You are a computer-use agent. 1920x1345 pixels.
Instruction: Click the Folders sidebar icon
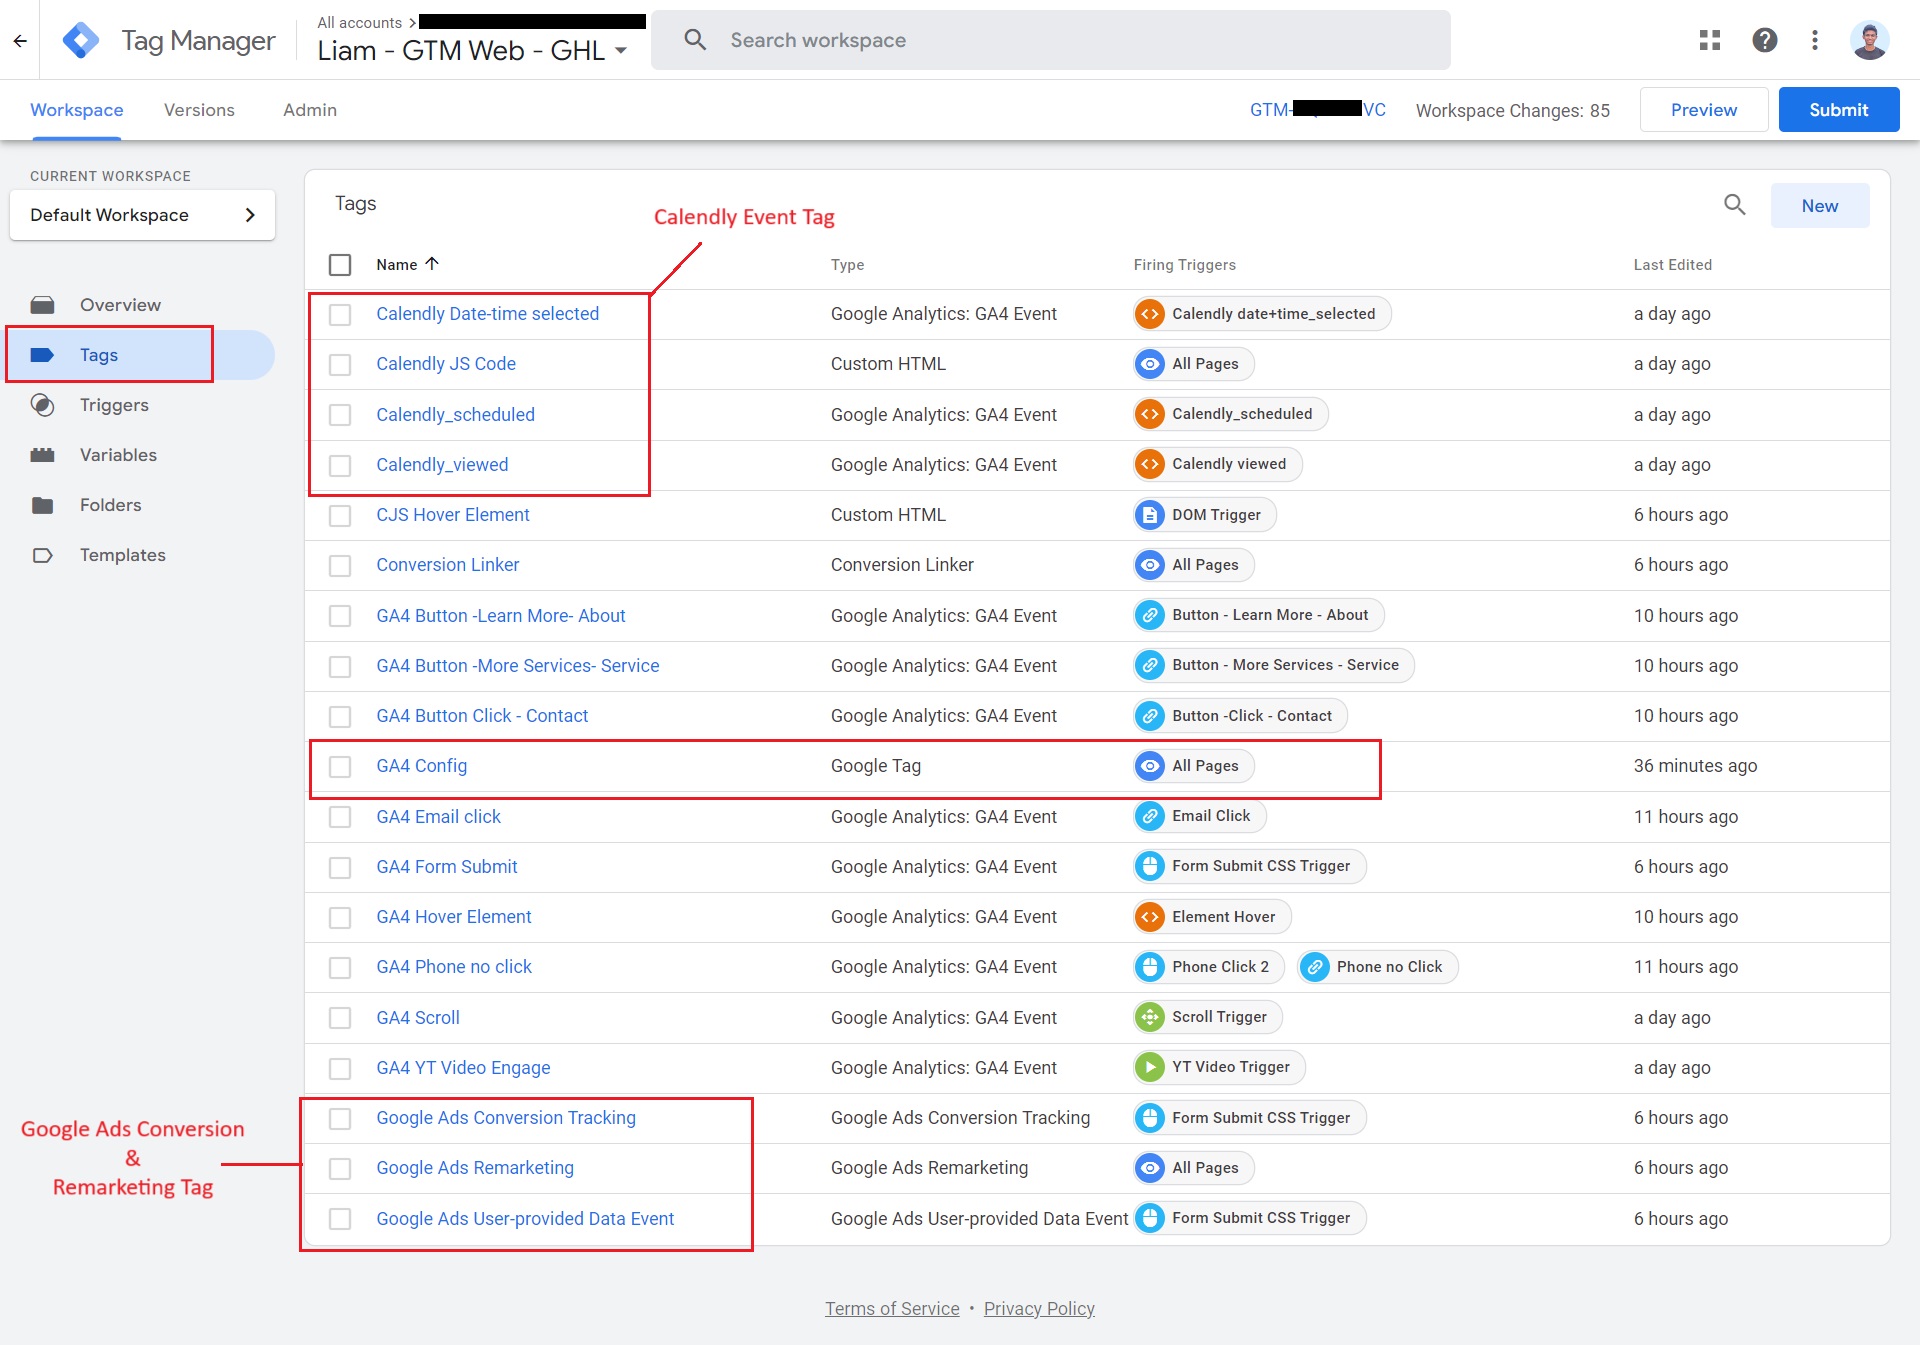coord(42,505)
